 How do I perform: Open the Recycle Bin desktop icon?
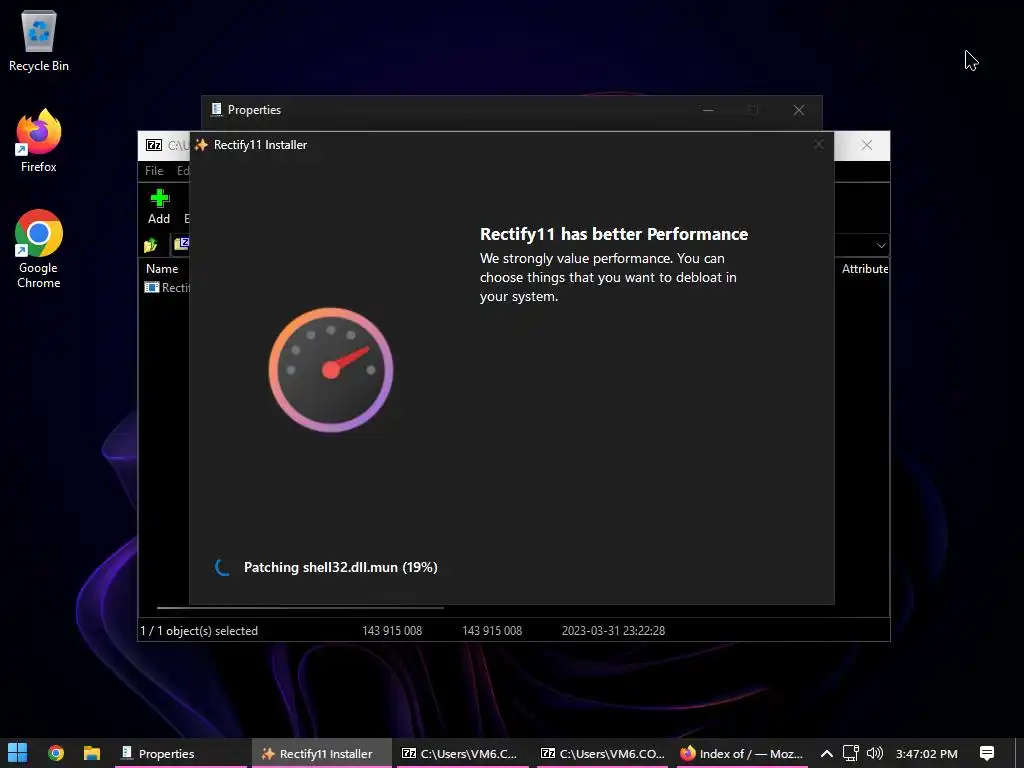pyautogui.click(x=39, y=41)
